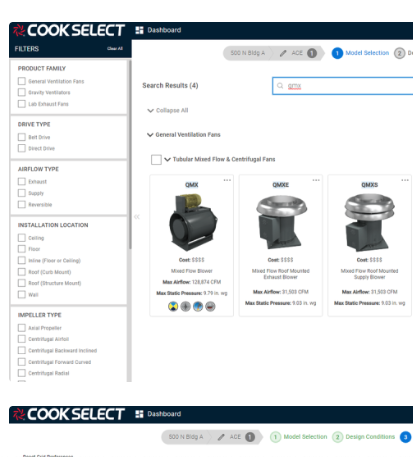The height and width of the screenshot is (457, 413).
Task: Click the Cook Select logo in lower header
Action: point(69,414)
